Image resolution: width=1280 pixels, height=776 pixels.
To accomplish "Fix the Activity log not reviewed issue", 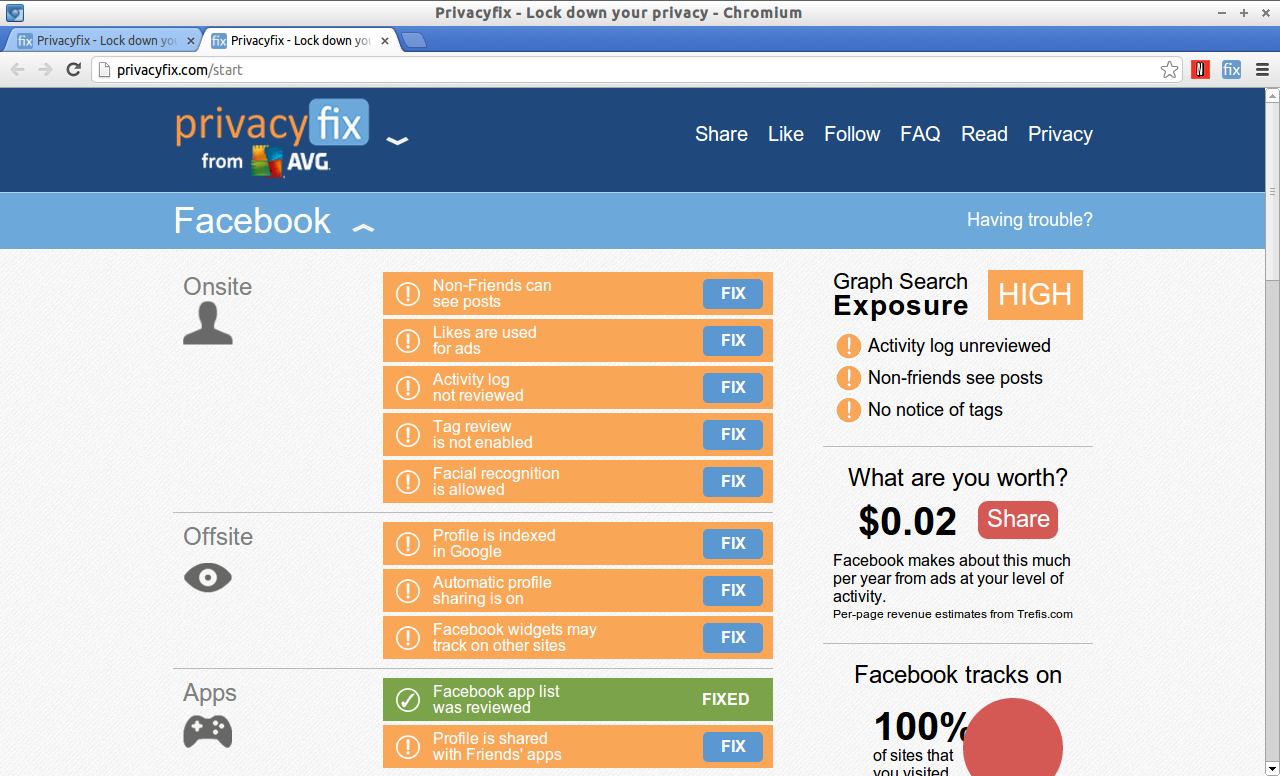I will [733, 388].
